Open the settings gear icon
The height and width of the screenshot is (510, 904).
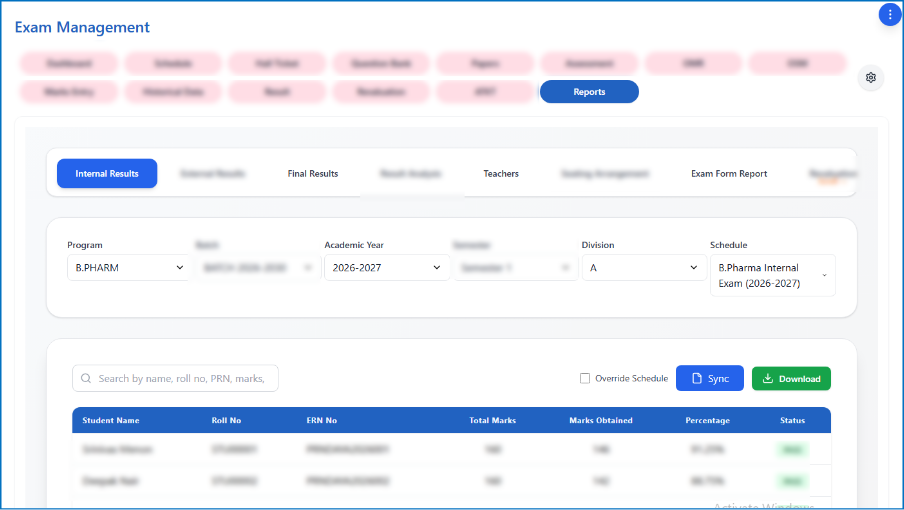click(x=871, y=77)
